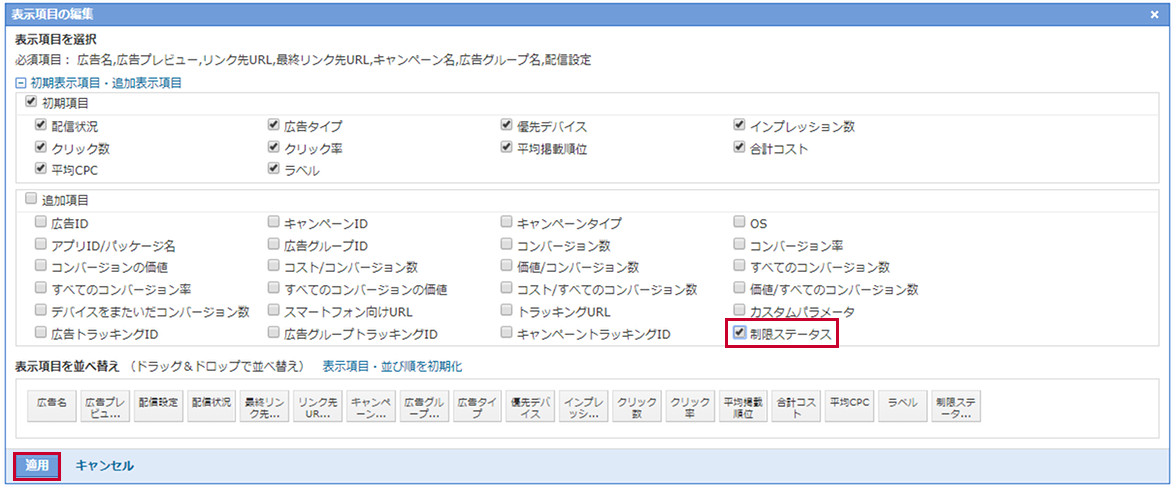Close the 表示項目の編集 dialog with X
The image size is (1176, 490).
(1154, 14)
